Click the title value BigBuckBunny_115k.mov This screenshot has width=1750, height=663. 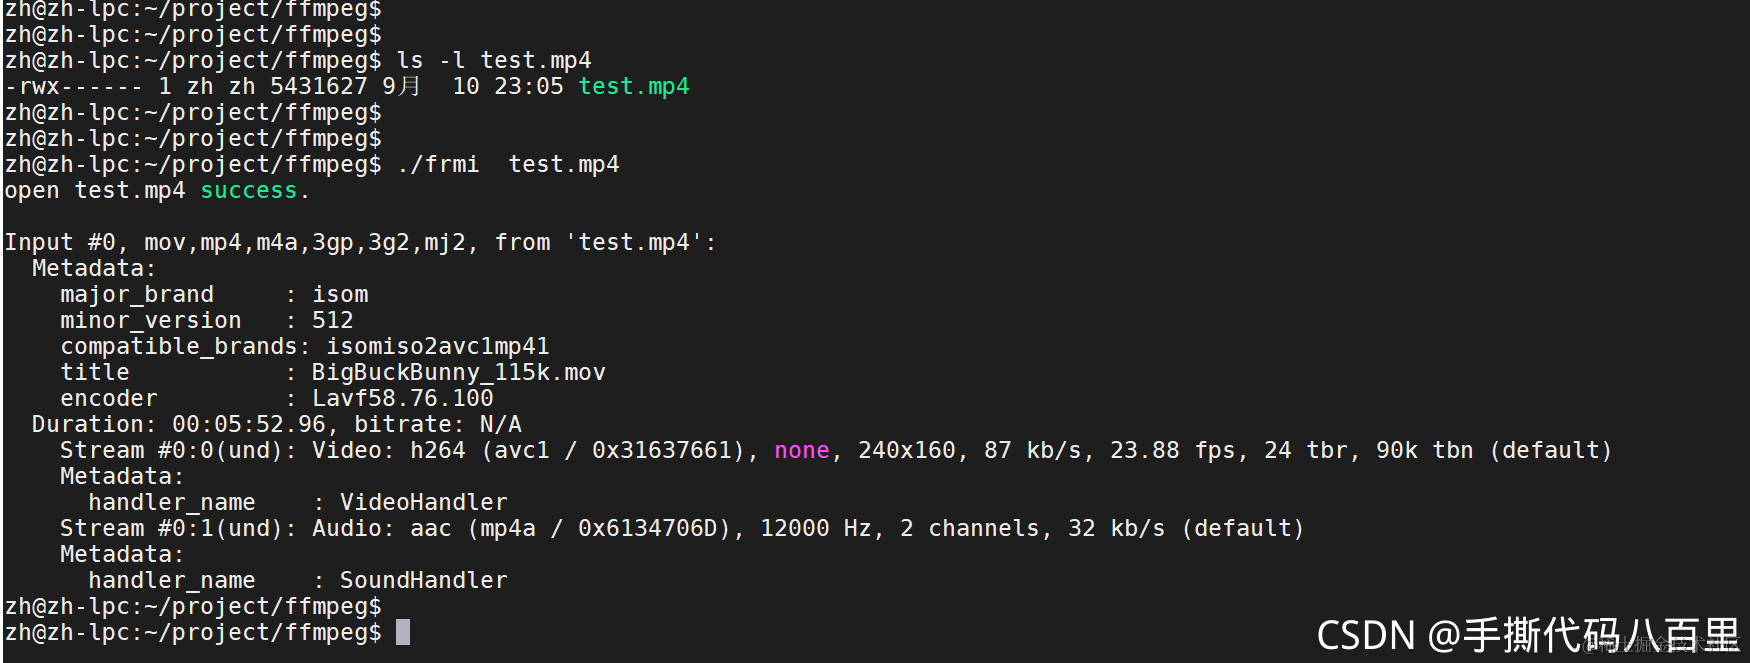(x=459, y=372)
